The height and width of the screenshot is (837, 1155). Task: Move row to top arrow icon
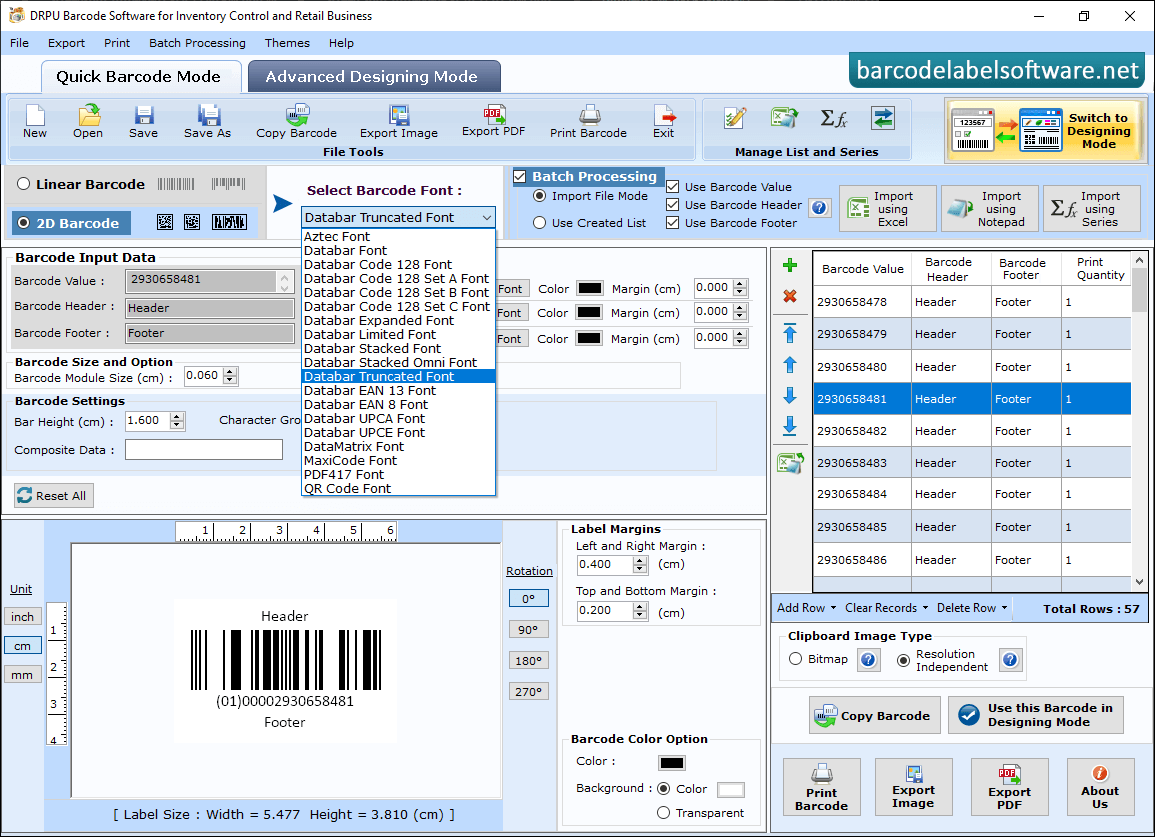click(x=790, y=333)
